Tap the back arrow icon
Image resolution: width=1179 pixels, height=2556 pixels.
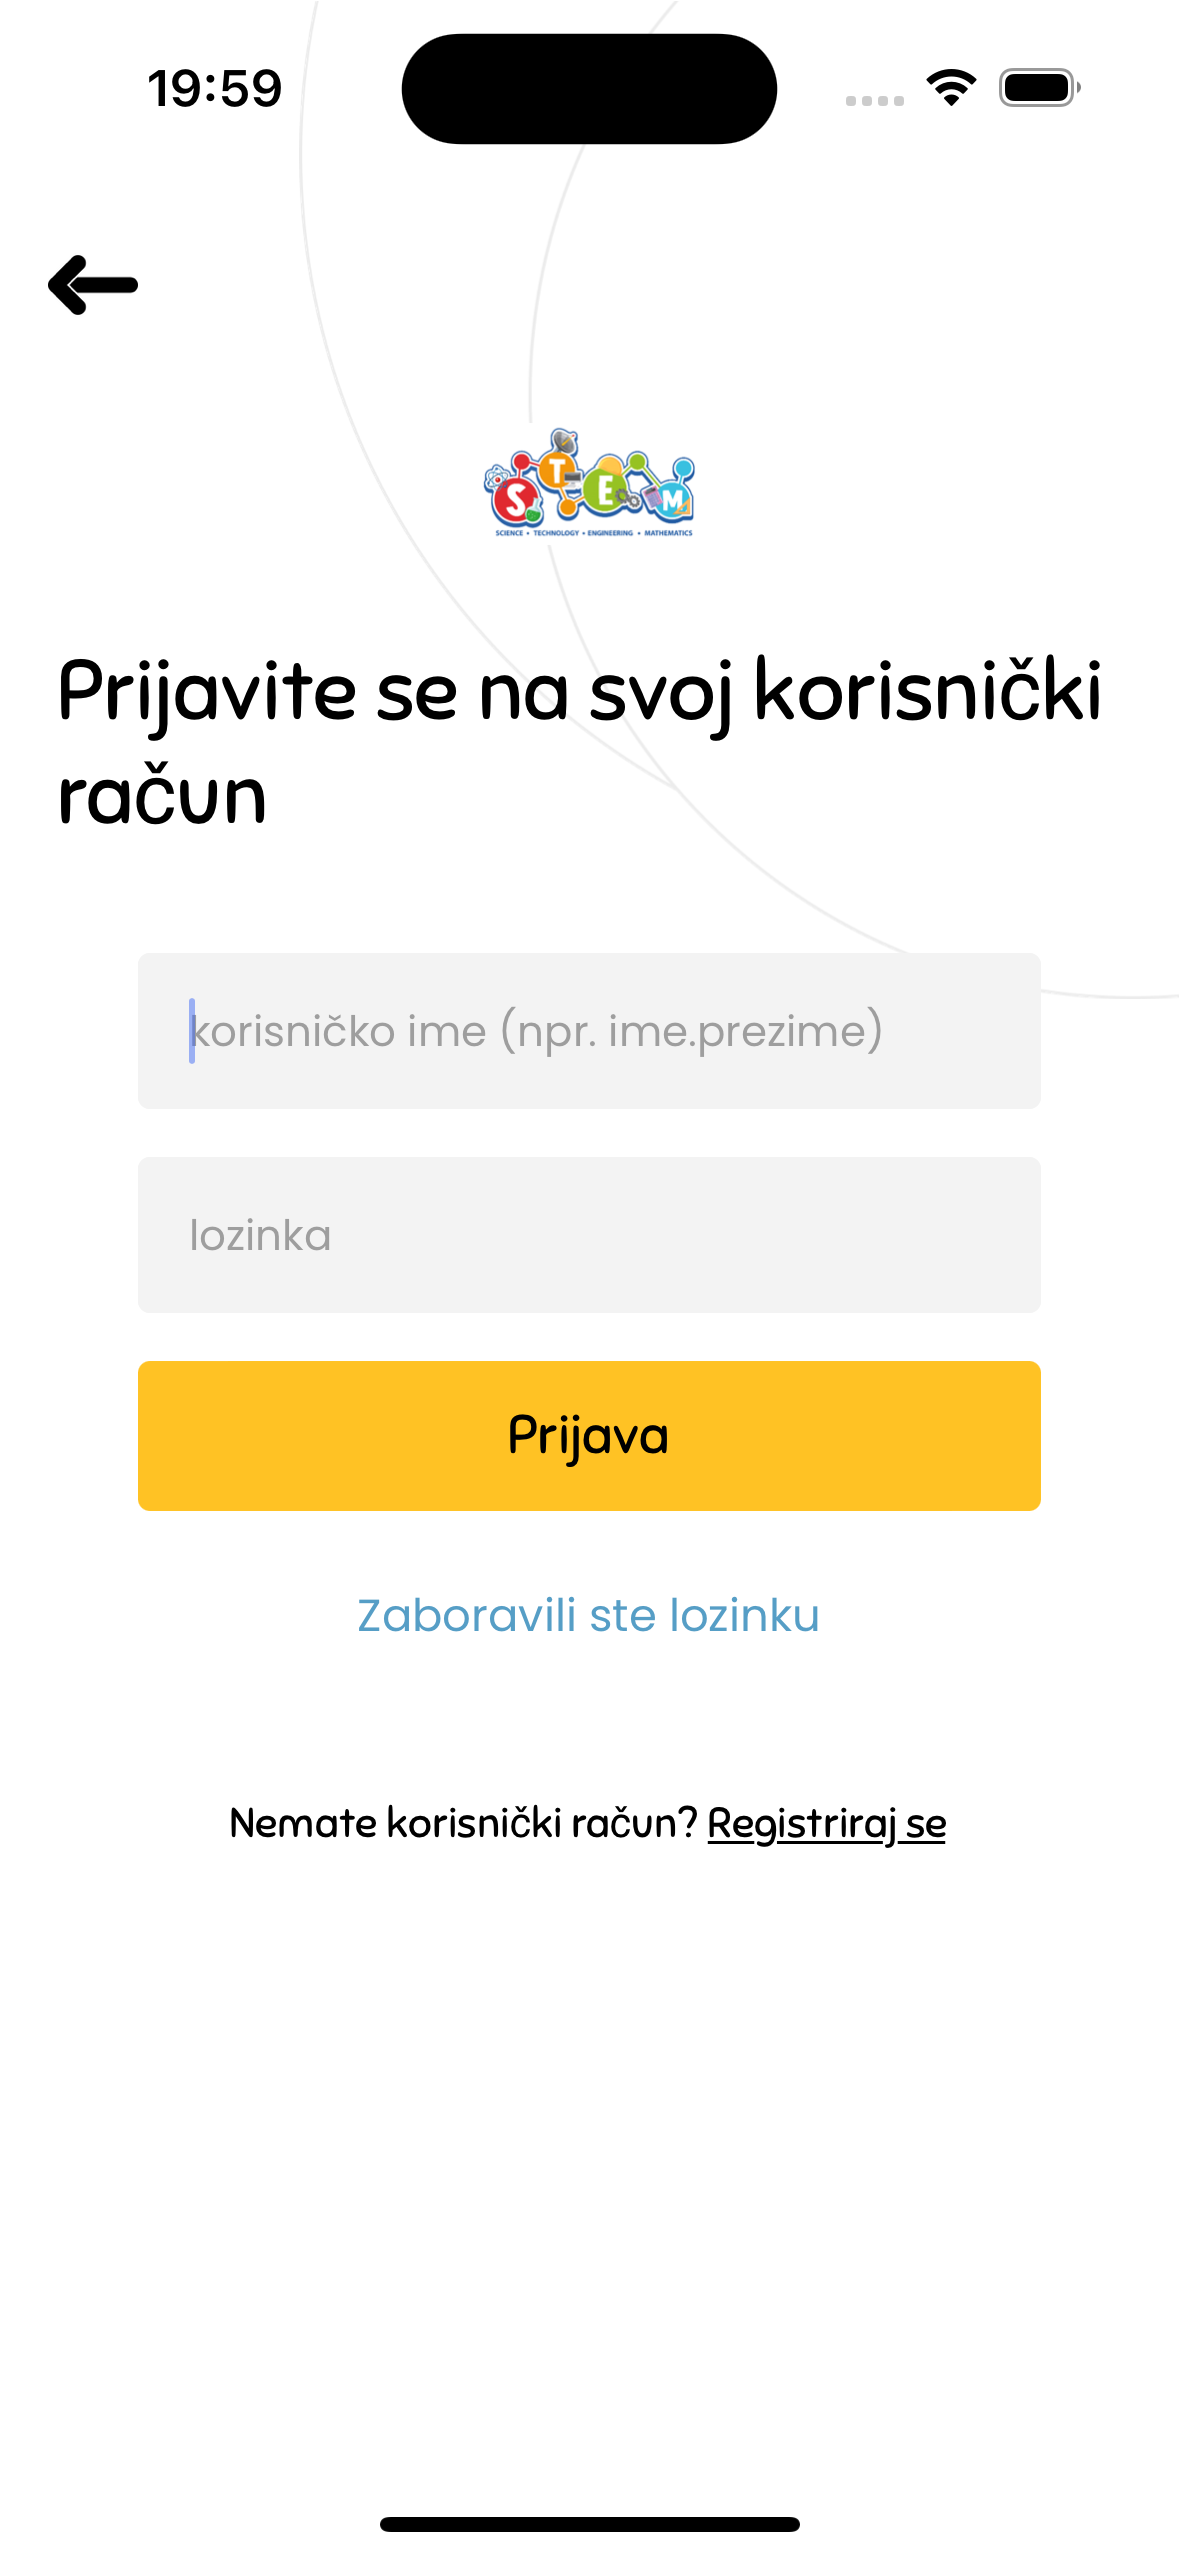click(x=93, y=285)
